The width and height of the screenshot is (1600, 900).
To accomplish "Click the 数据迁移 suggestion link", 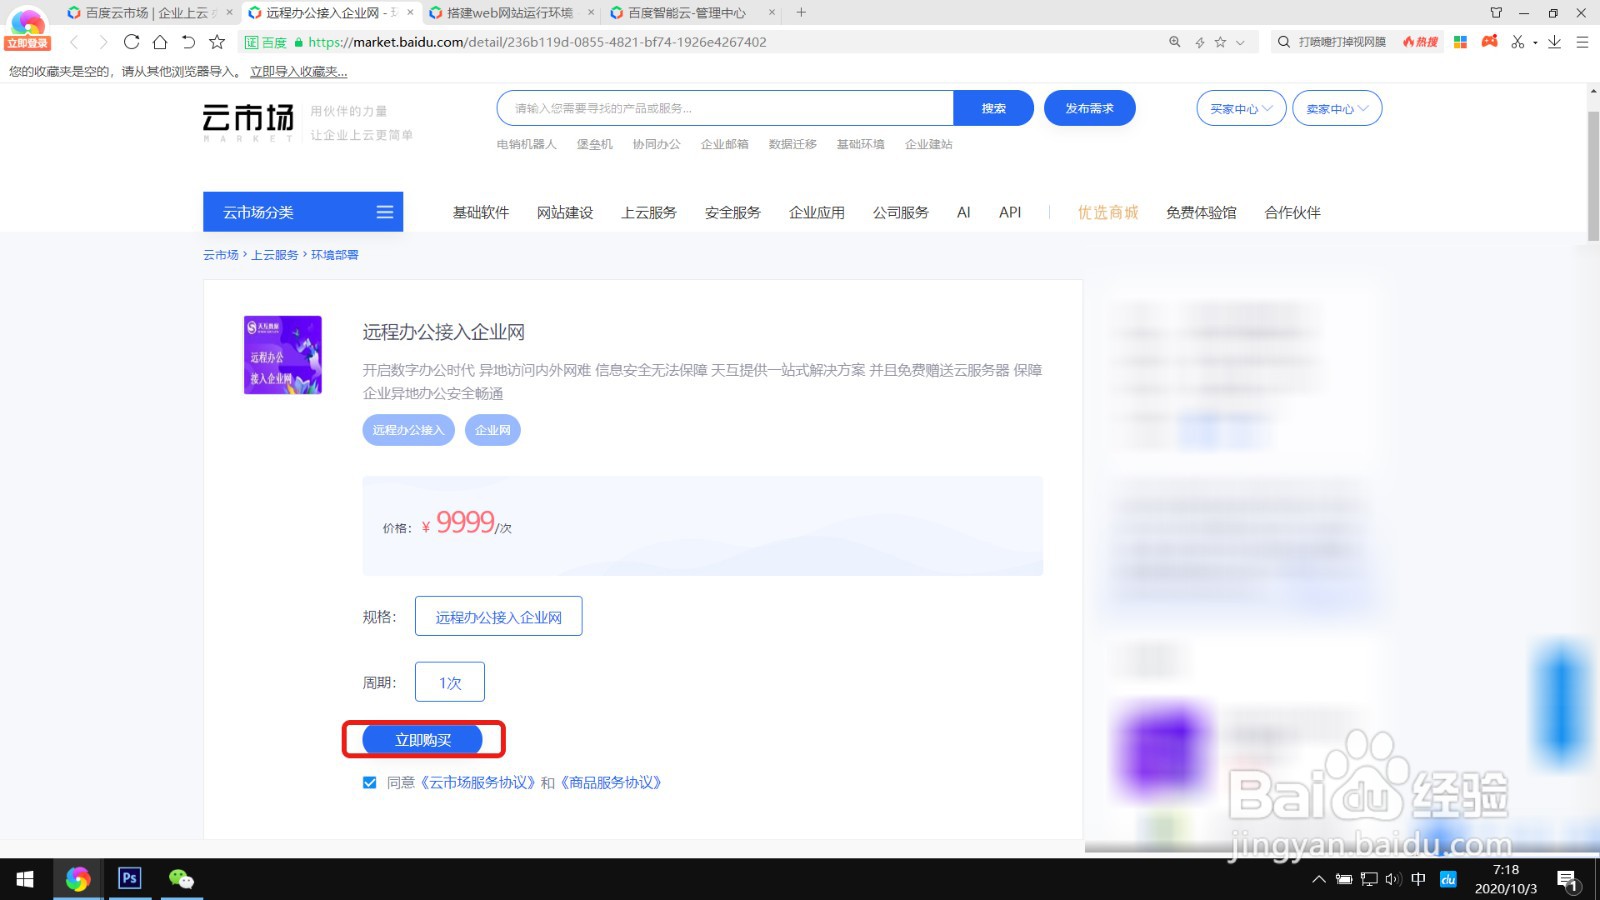I will (x=793, y=144).
